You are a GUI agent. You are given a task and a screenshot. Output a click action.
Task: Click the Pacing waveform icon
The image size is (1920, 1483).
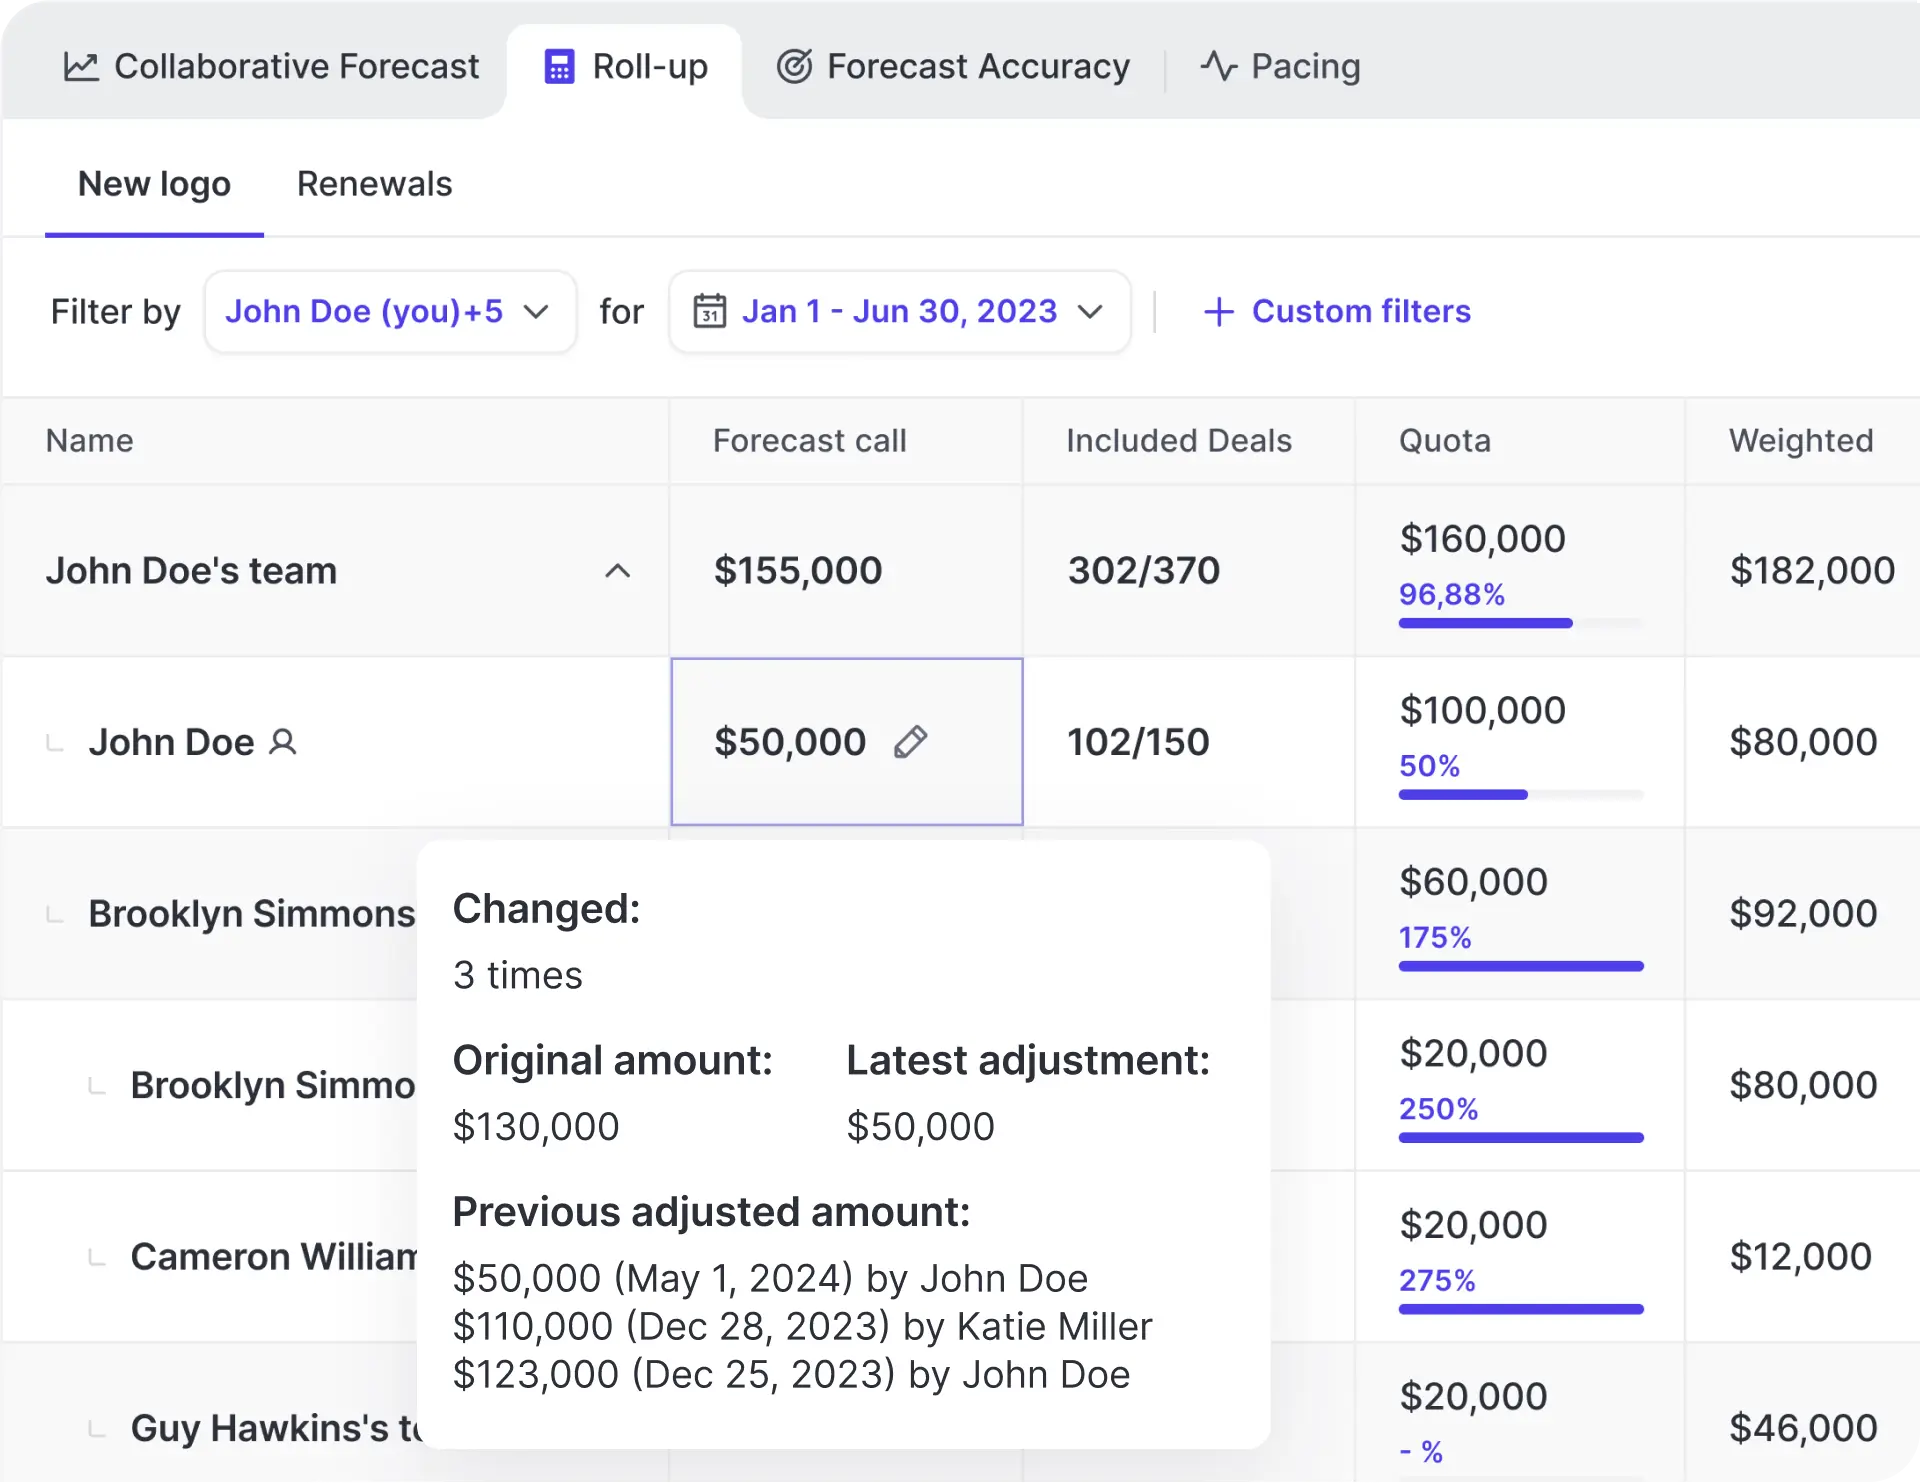tap(1217, 66)
